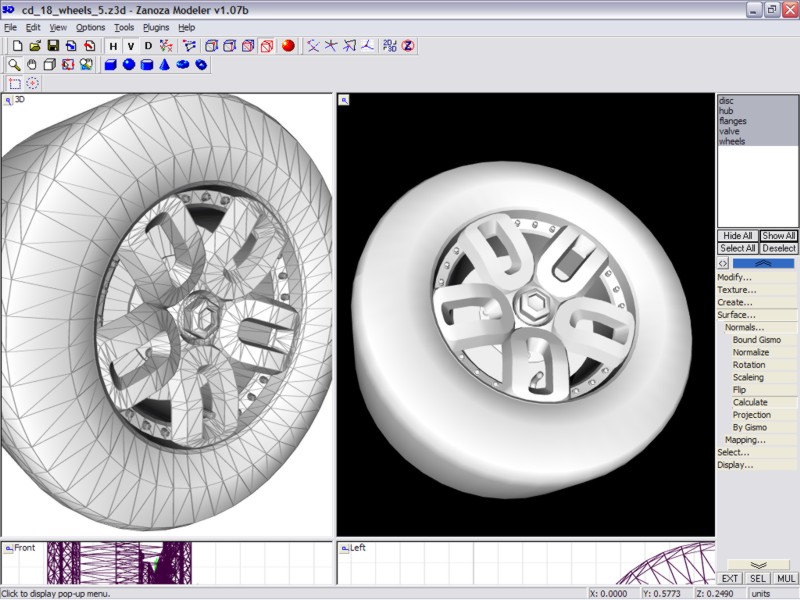The width and height of the screenshot is (800, 600).
Task: Click the red circled Z icon
Action: 408,46
